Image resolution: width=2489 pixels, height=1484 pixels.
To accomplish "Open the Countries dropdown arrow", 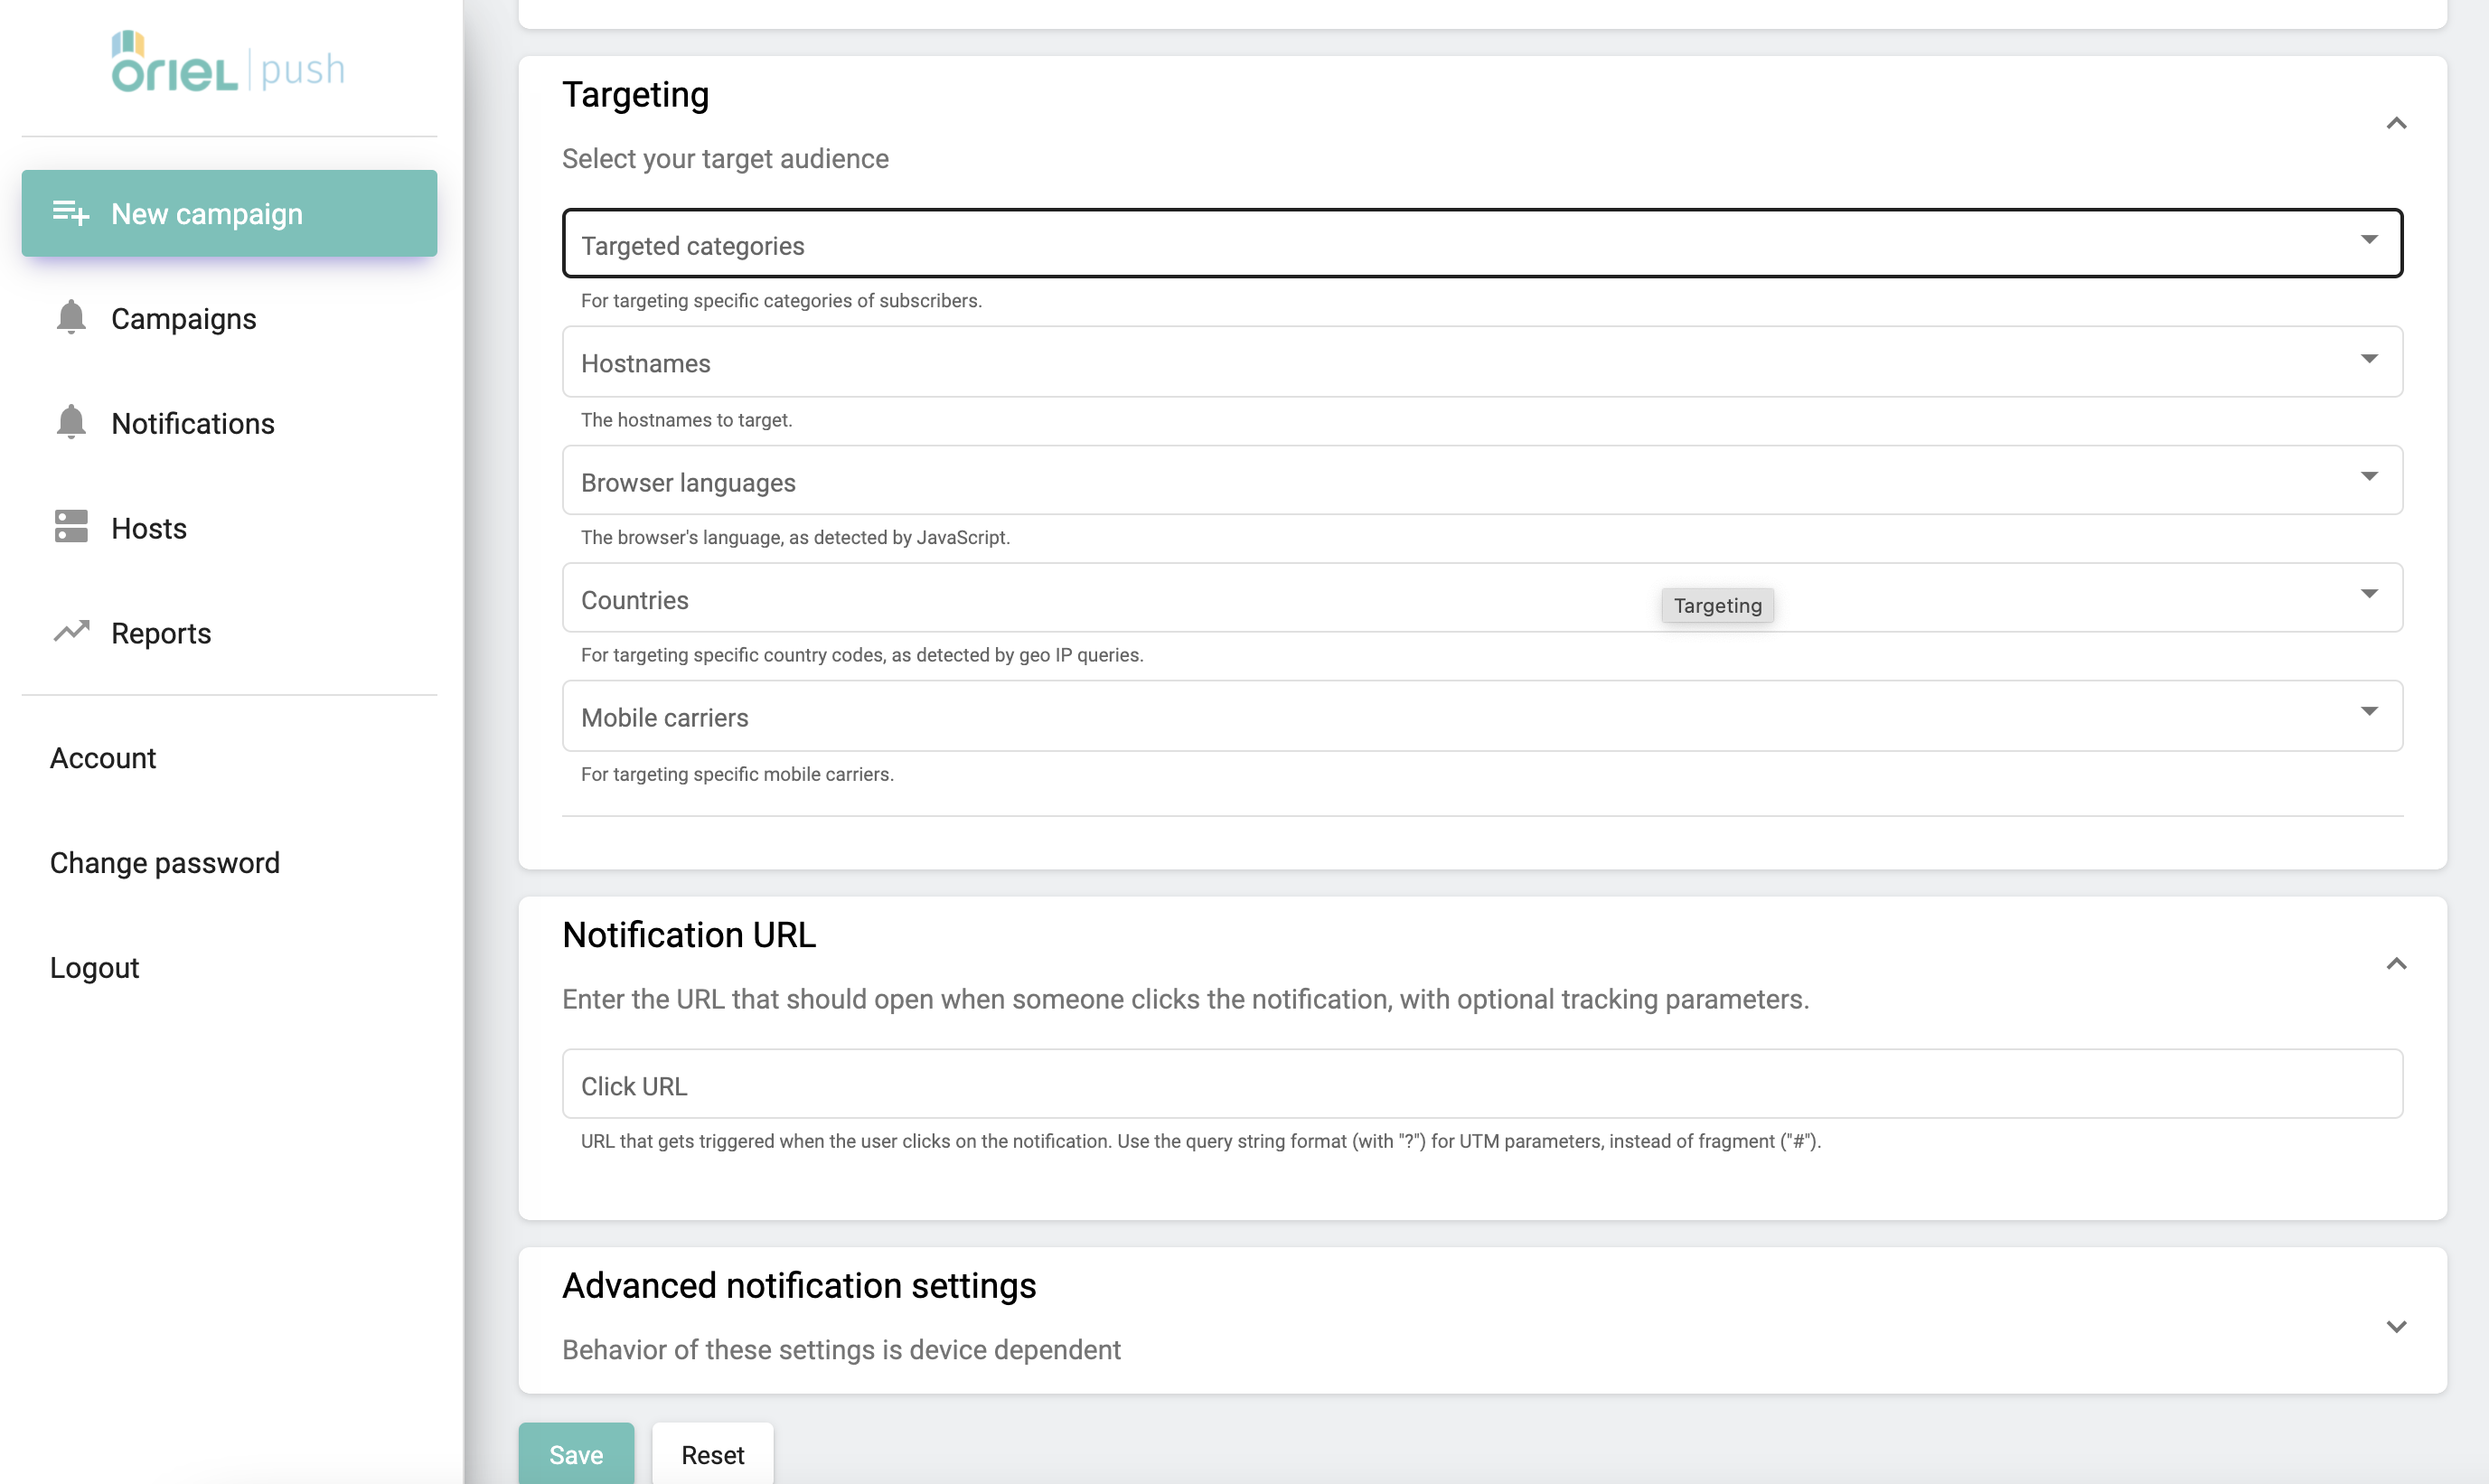I will (2368, 594).
